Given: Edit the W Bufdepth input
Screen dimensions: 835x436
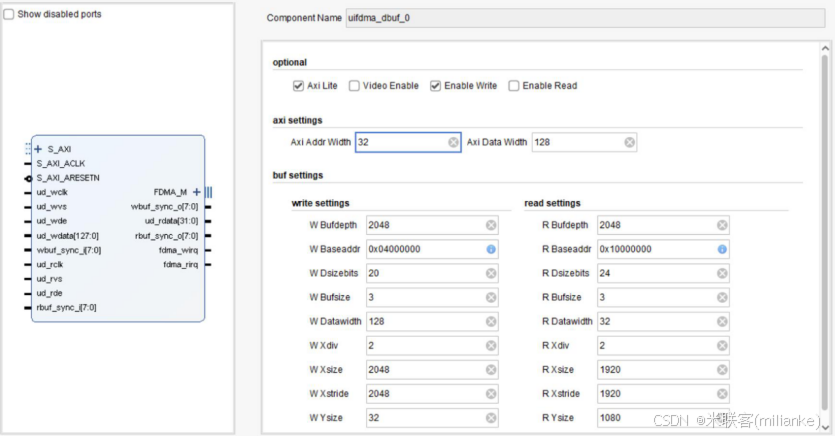Looking at the screenshot, I should [x=432, y=225].
